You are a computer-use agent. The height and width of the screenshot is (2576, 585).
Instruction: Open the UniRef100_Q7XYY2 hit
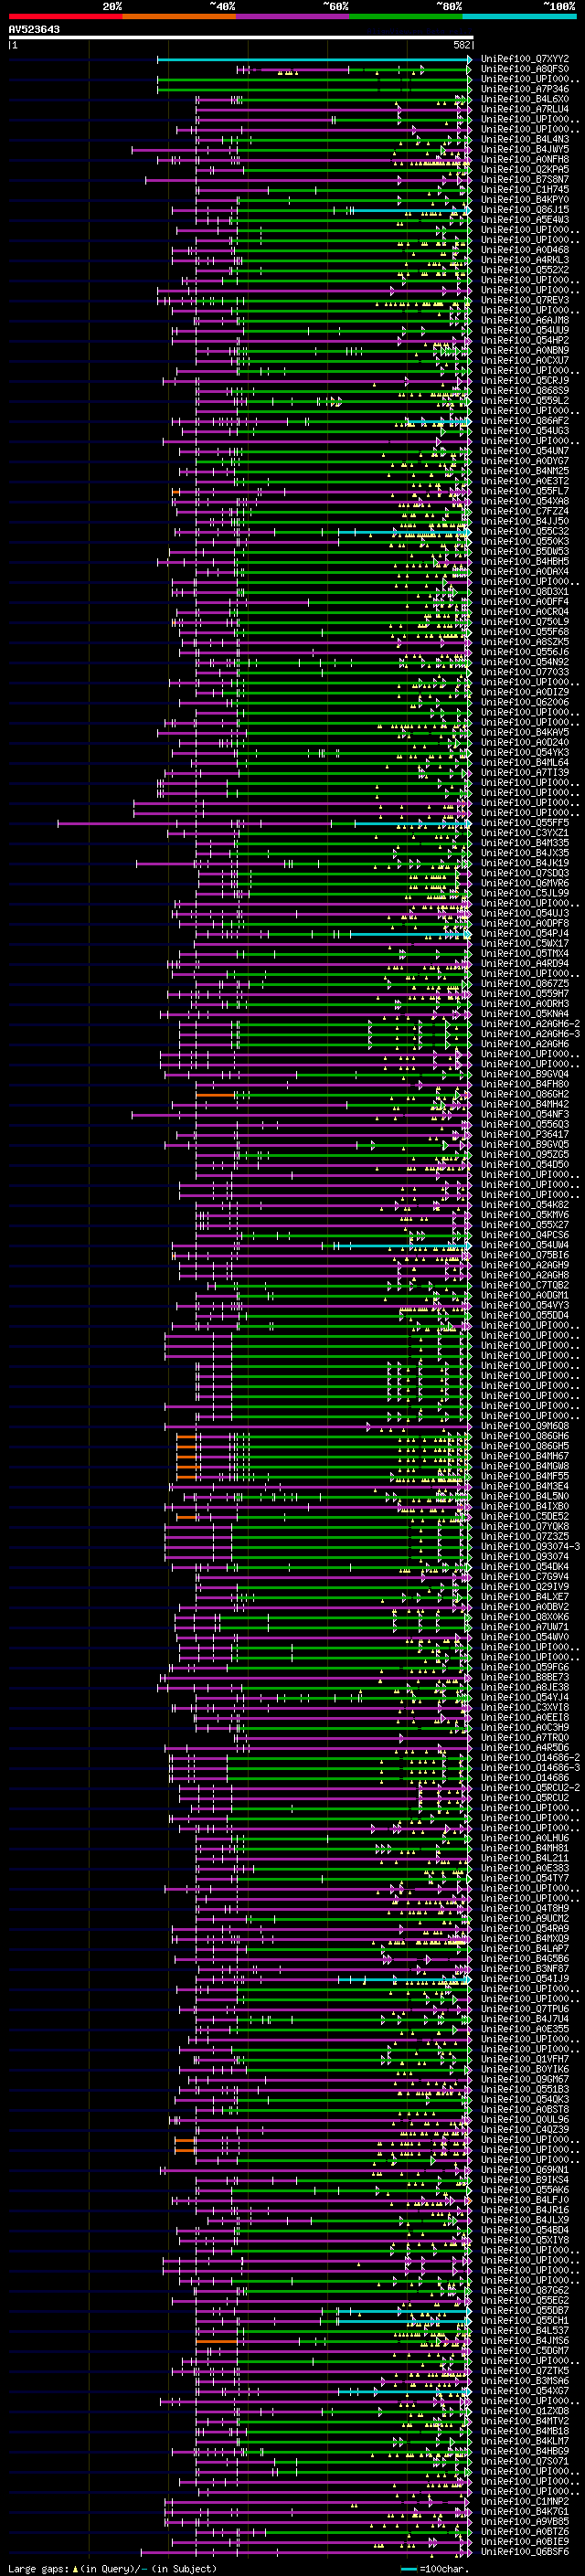(525, 59)
